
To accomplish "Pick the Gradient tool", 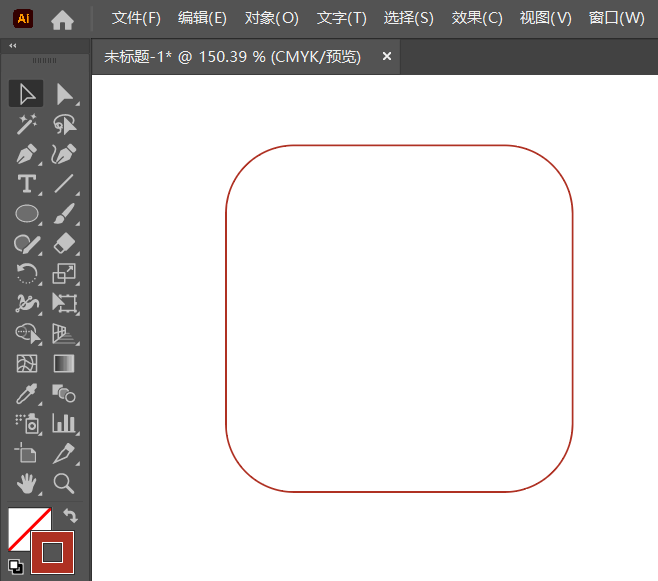I will coord(64,363).
